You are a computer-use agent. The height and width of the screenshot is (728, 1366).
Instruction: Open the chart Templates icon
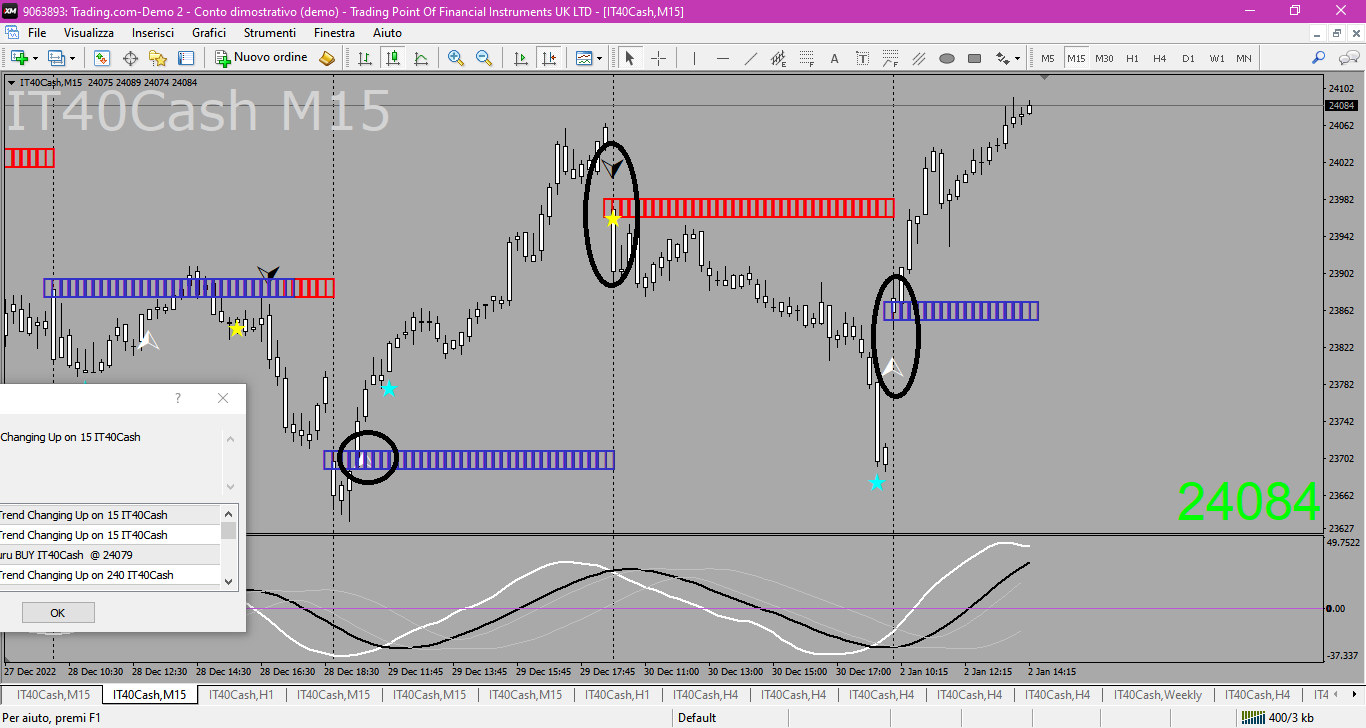point(585,58)
